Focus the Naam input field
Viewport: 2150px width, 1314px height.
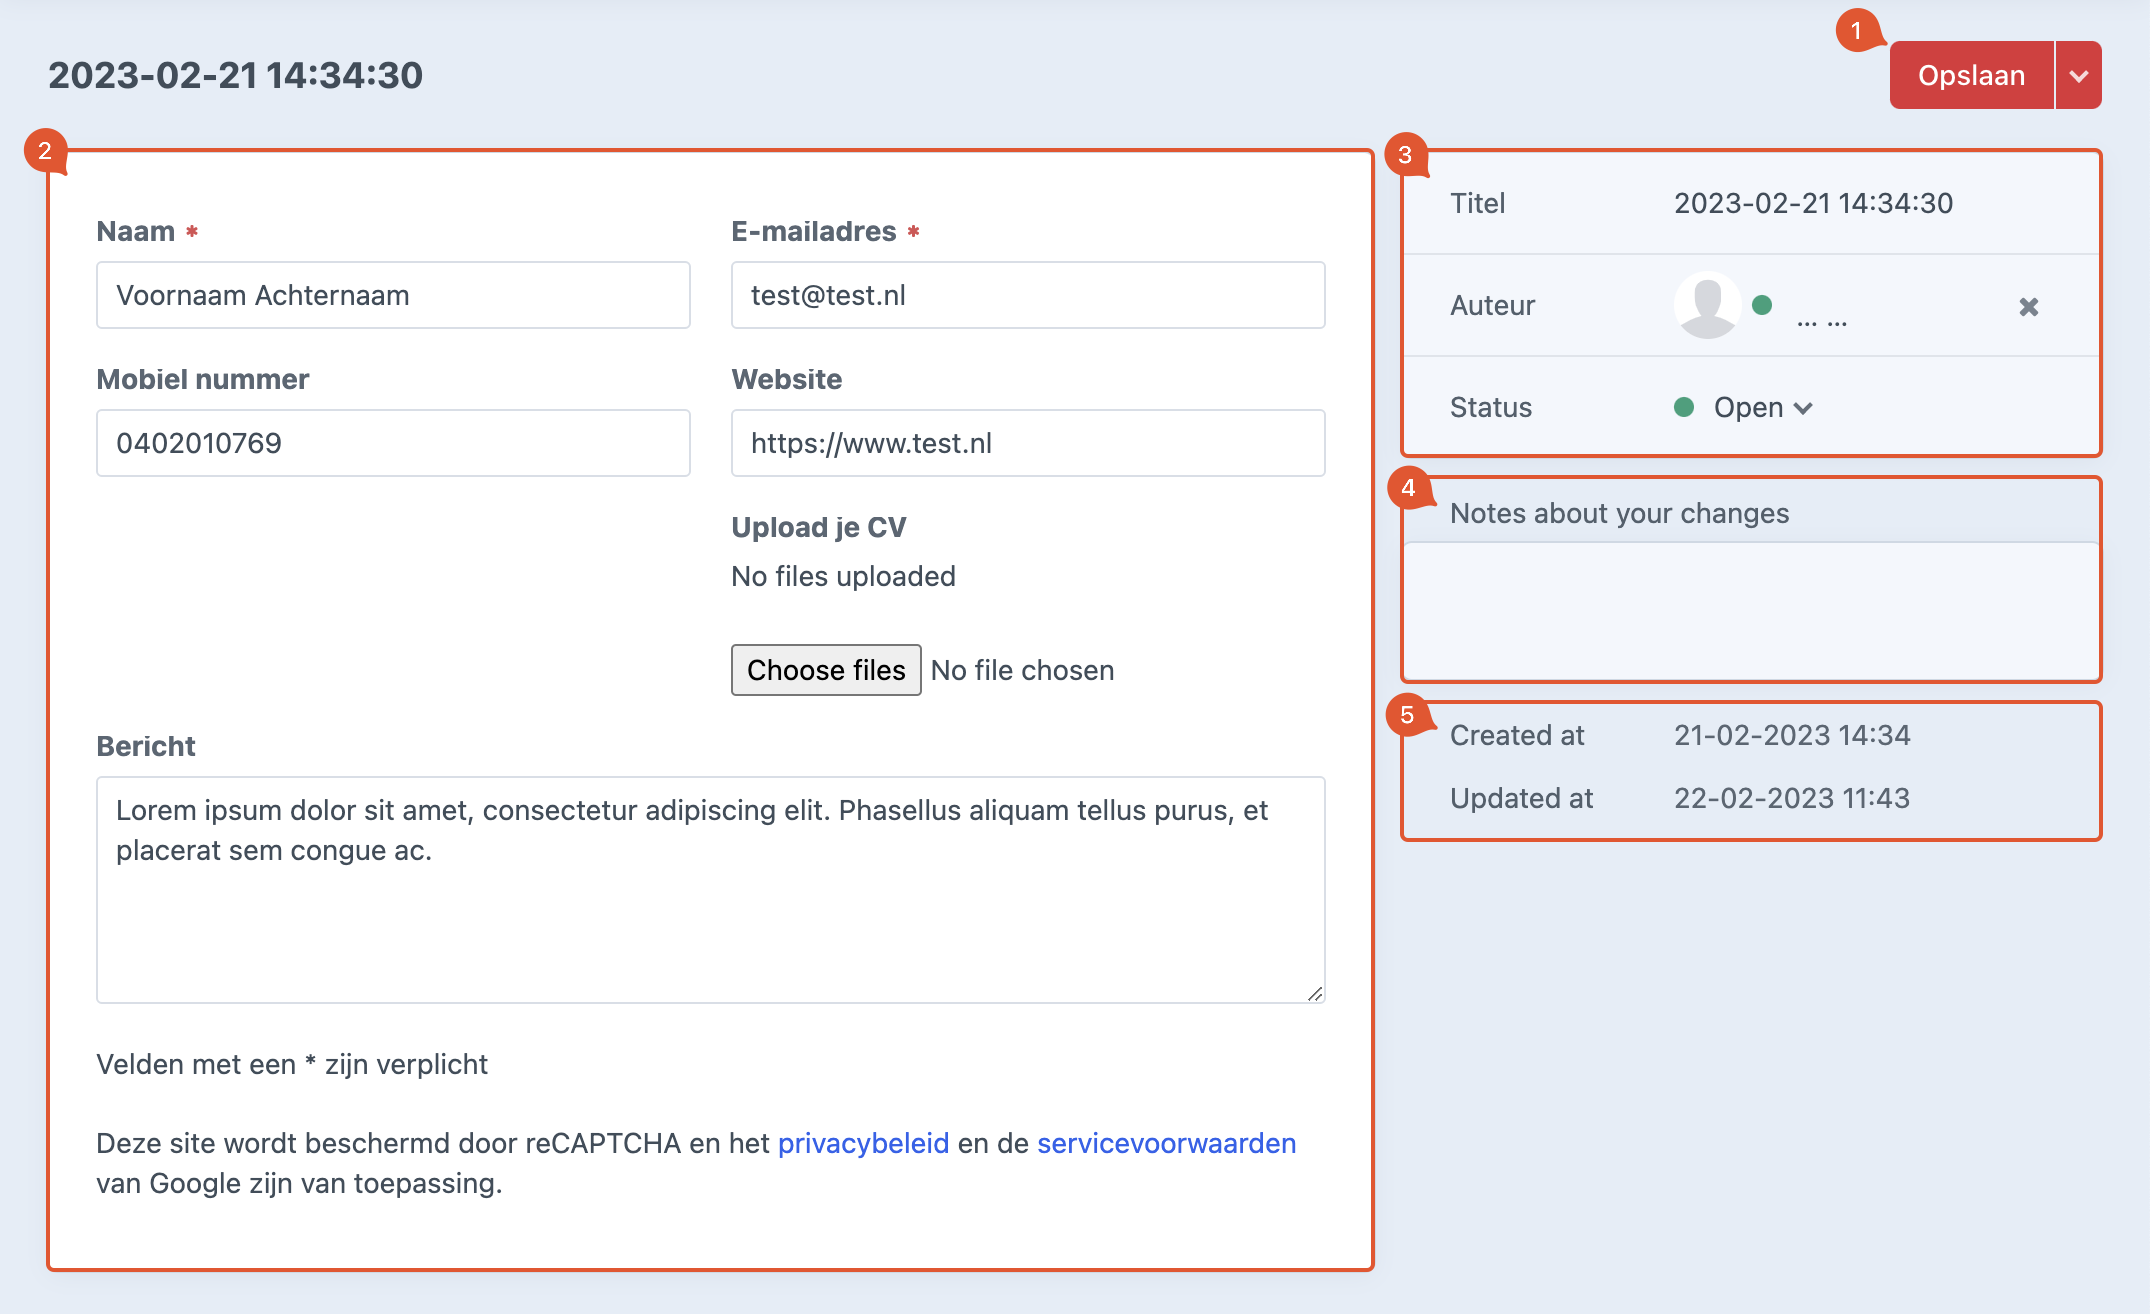click(x=393, y=295)
